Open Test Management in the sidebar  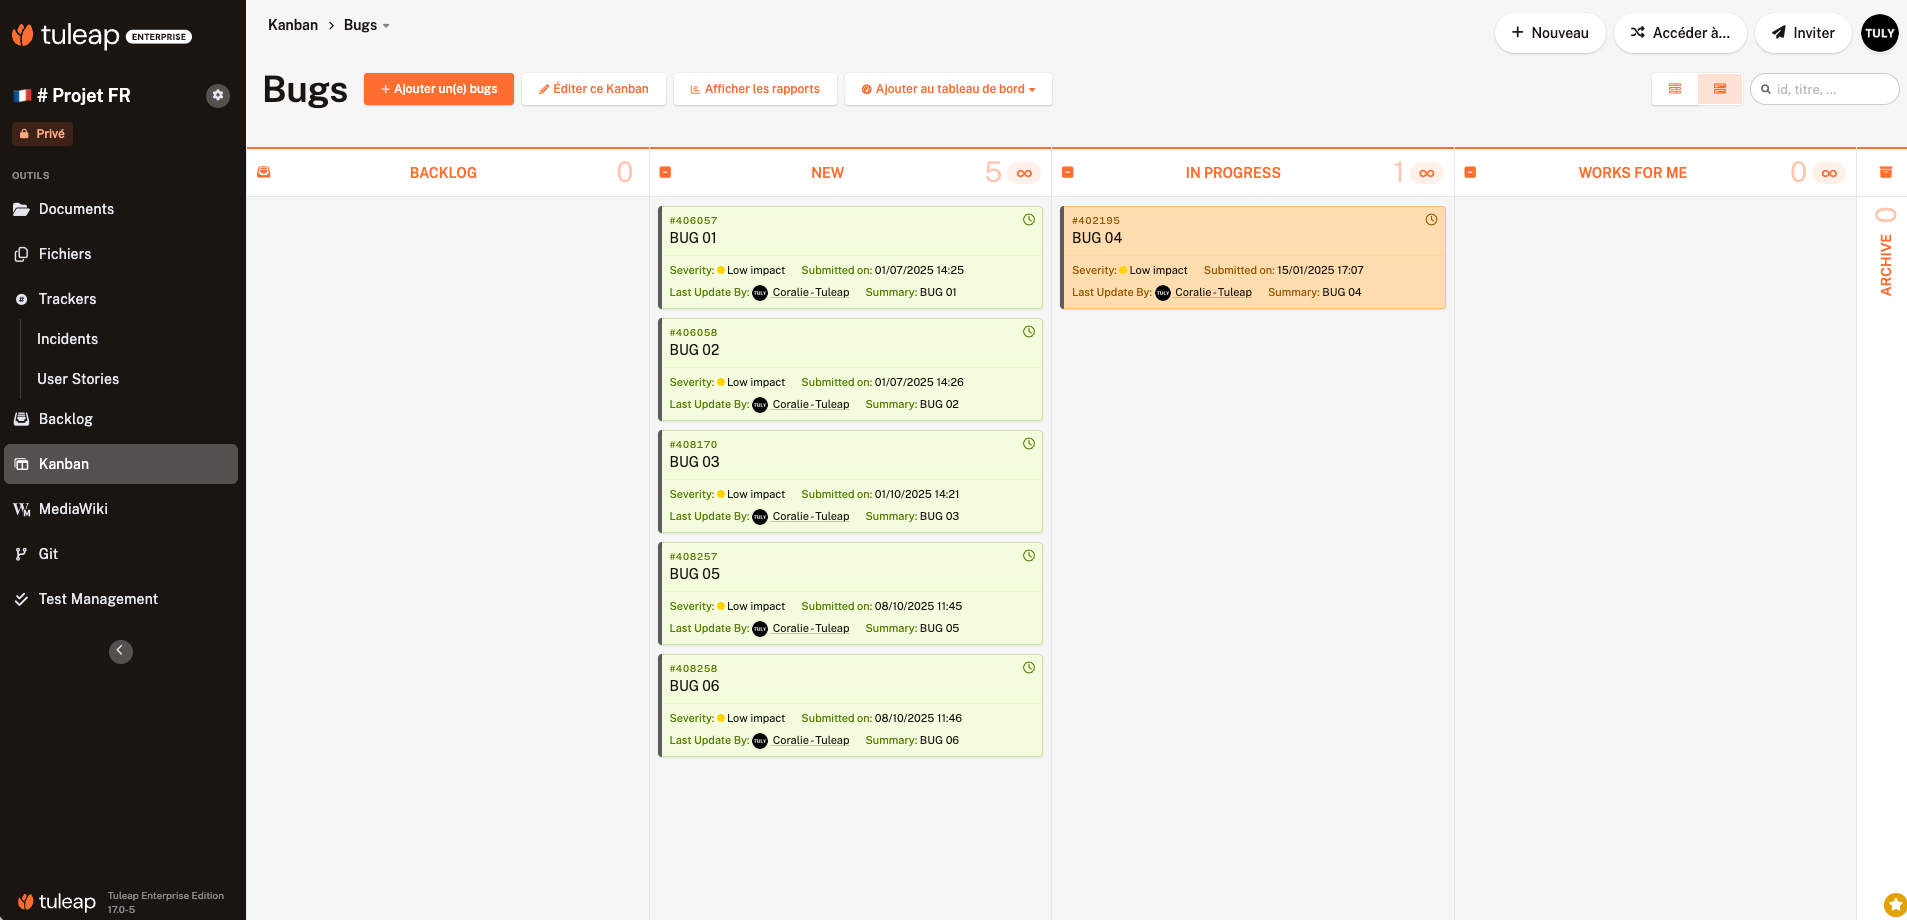click(x=121, y=599)
